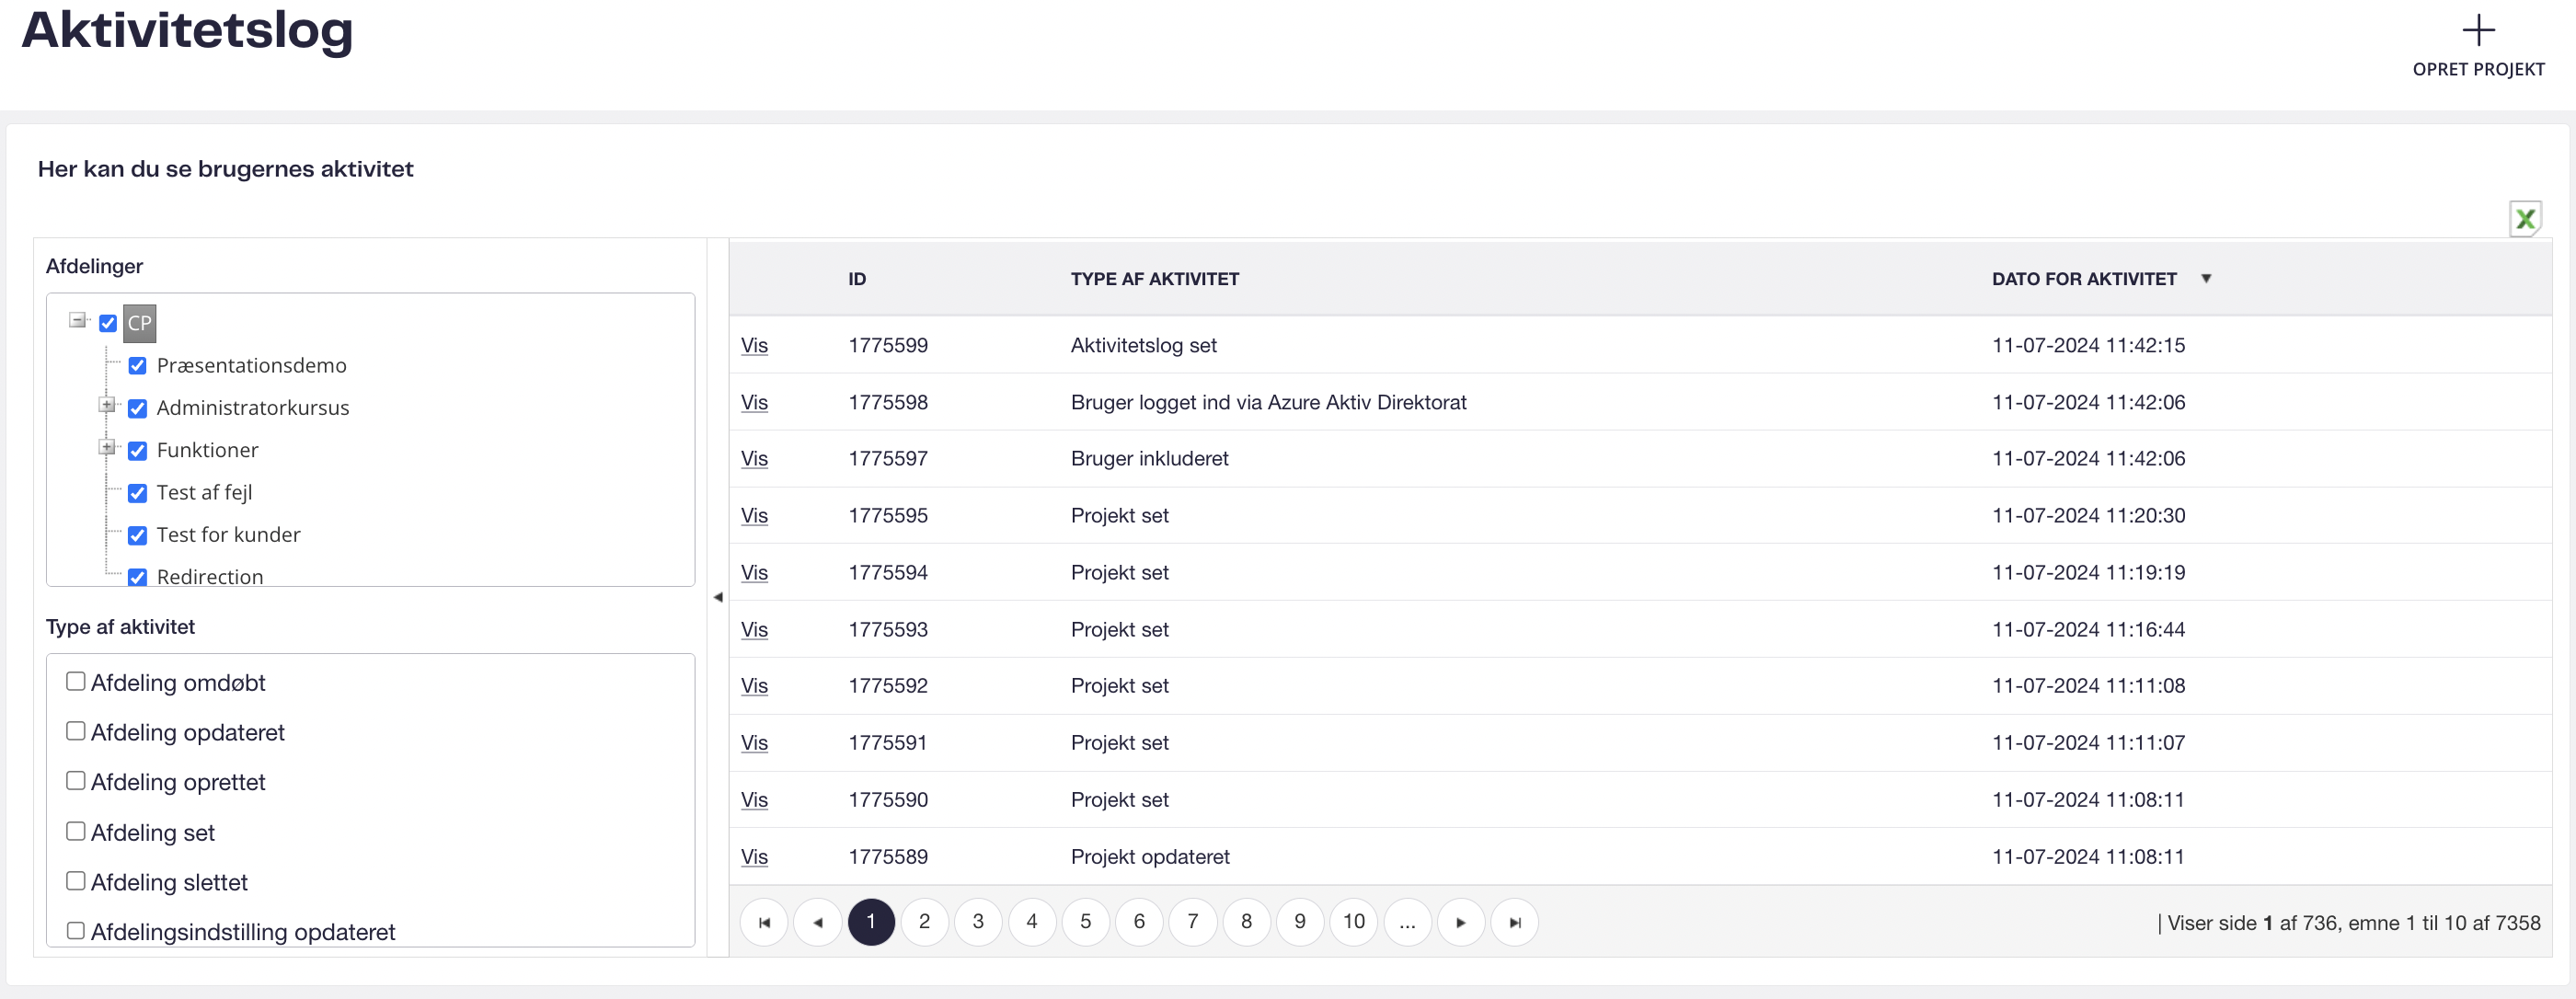Screen dimensions: 2576x999
Task: Collapse the CP tree node
Action: click(x=77, y=320)
